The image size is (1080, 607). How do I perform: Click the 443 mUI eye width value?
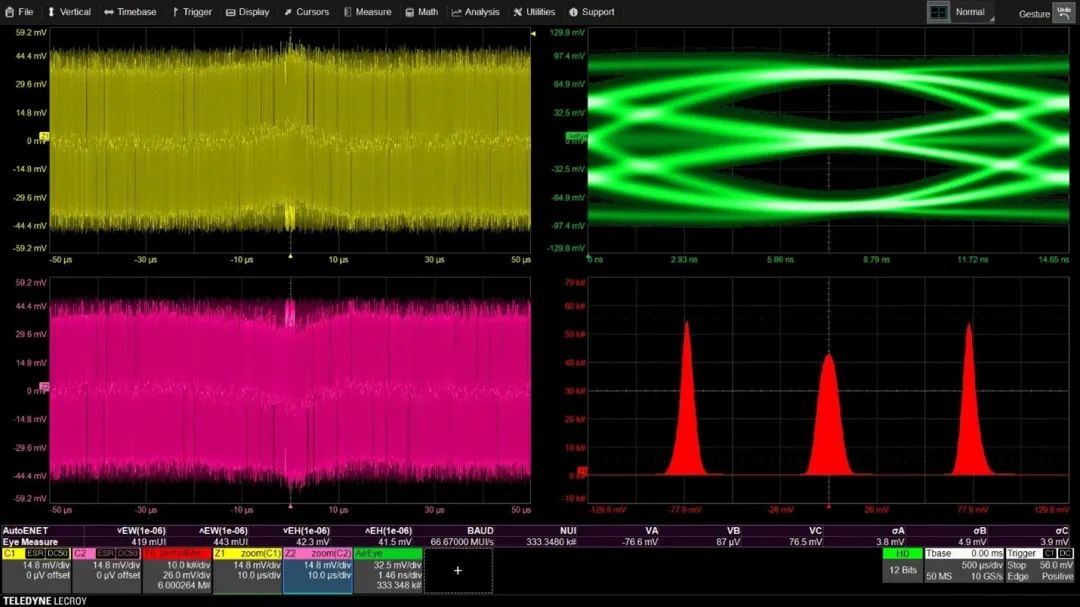click(231, 542)
